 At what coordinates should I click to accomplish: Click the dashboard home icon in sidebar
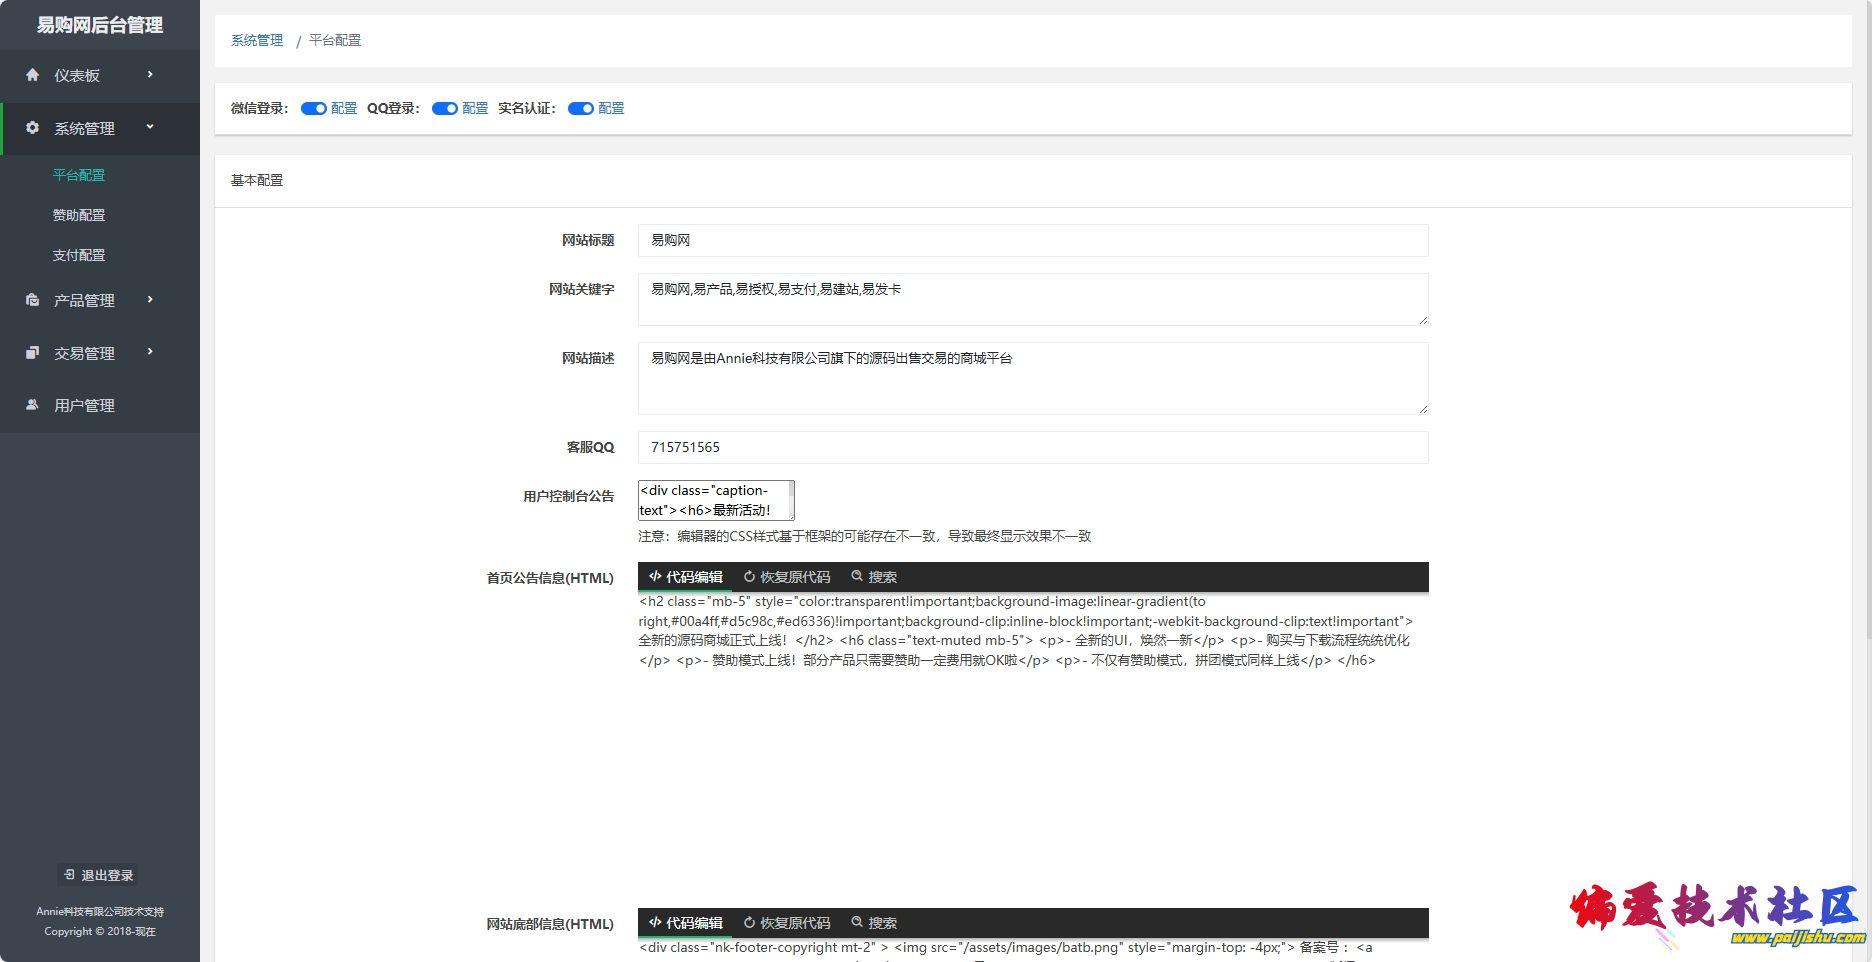32,75
